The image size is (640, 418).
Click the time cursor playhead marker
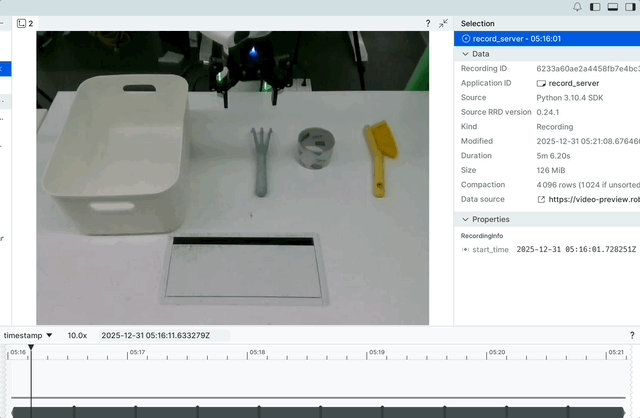click(x=31, y=347)
